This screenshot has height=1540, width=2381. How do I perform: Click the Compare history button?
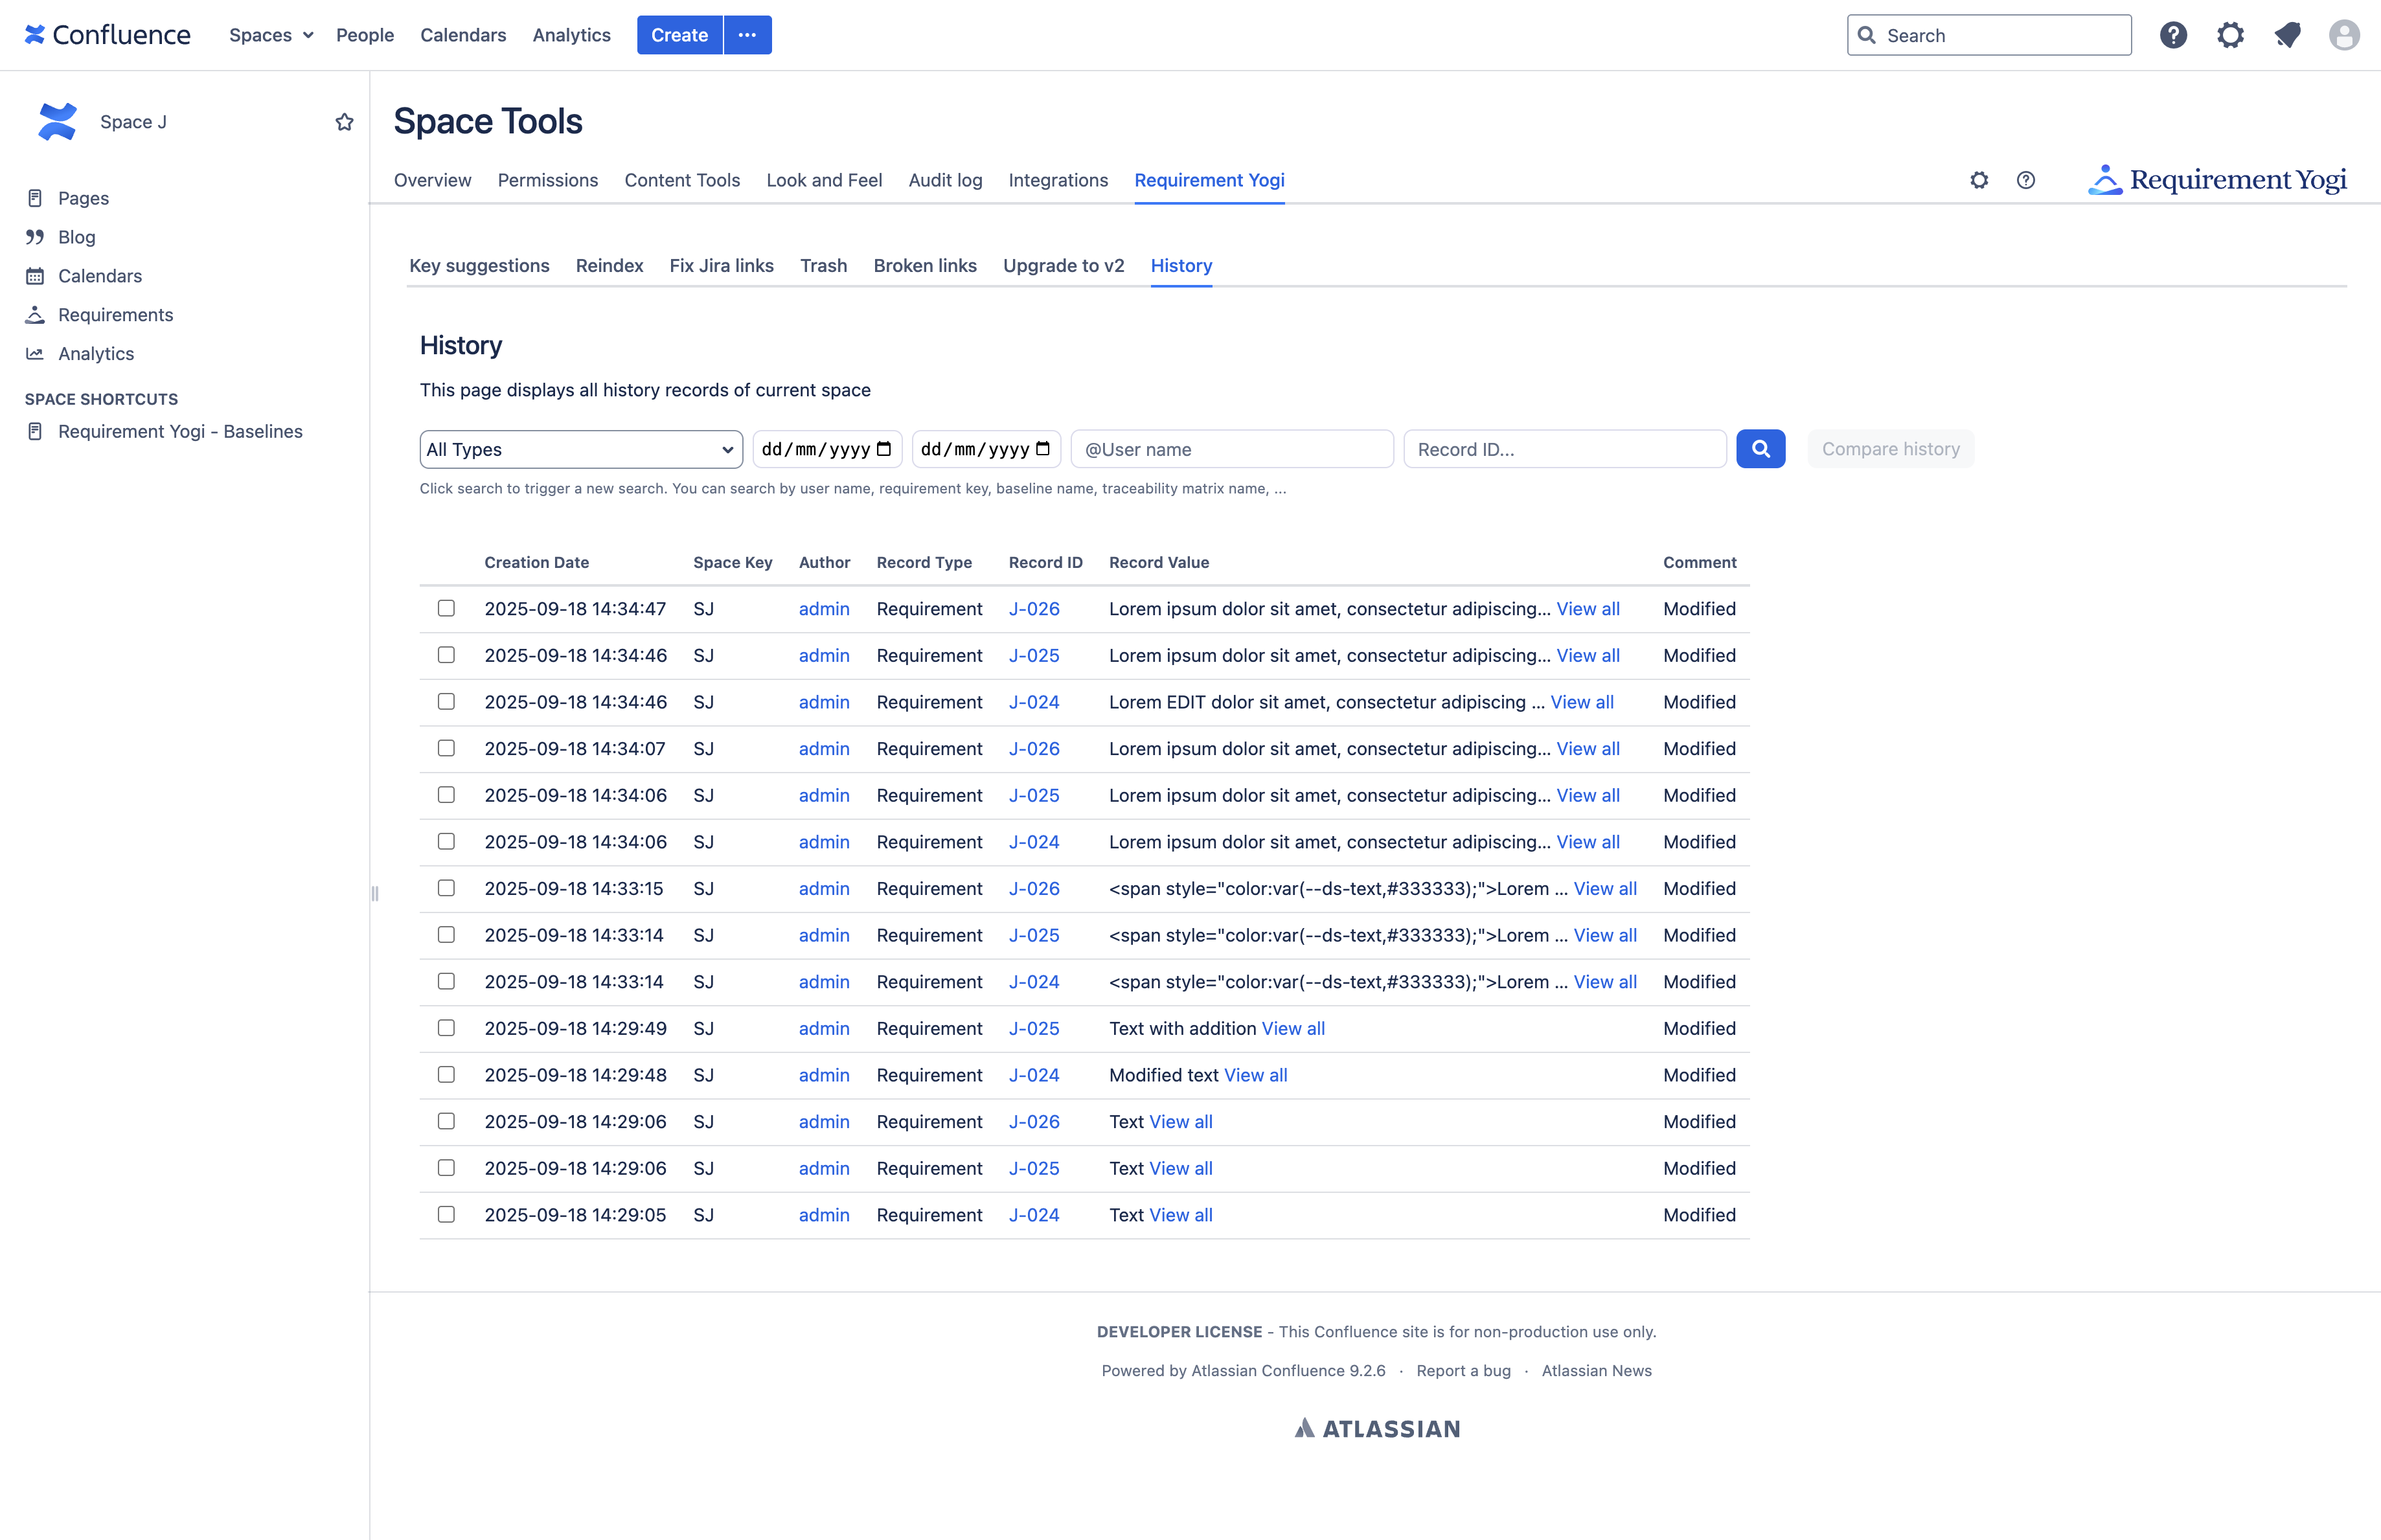click(1889, 449)
